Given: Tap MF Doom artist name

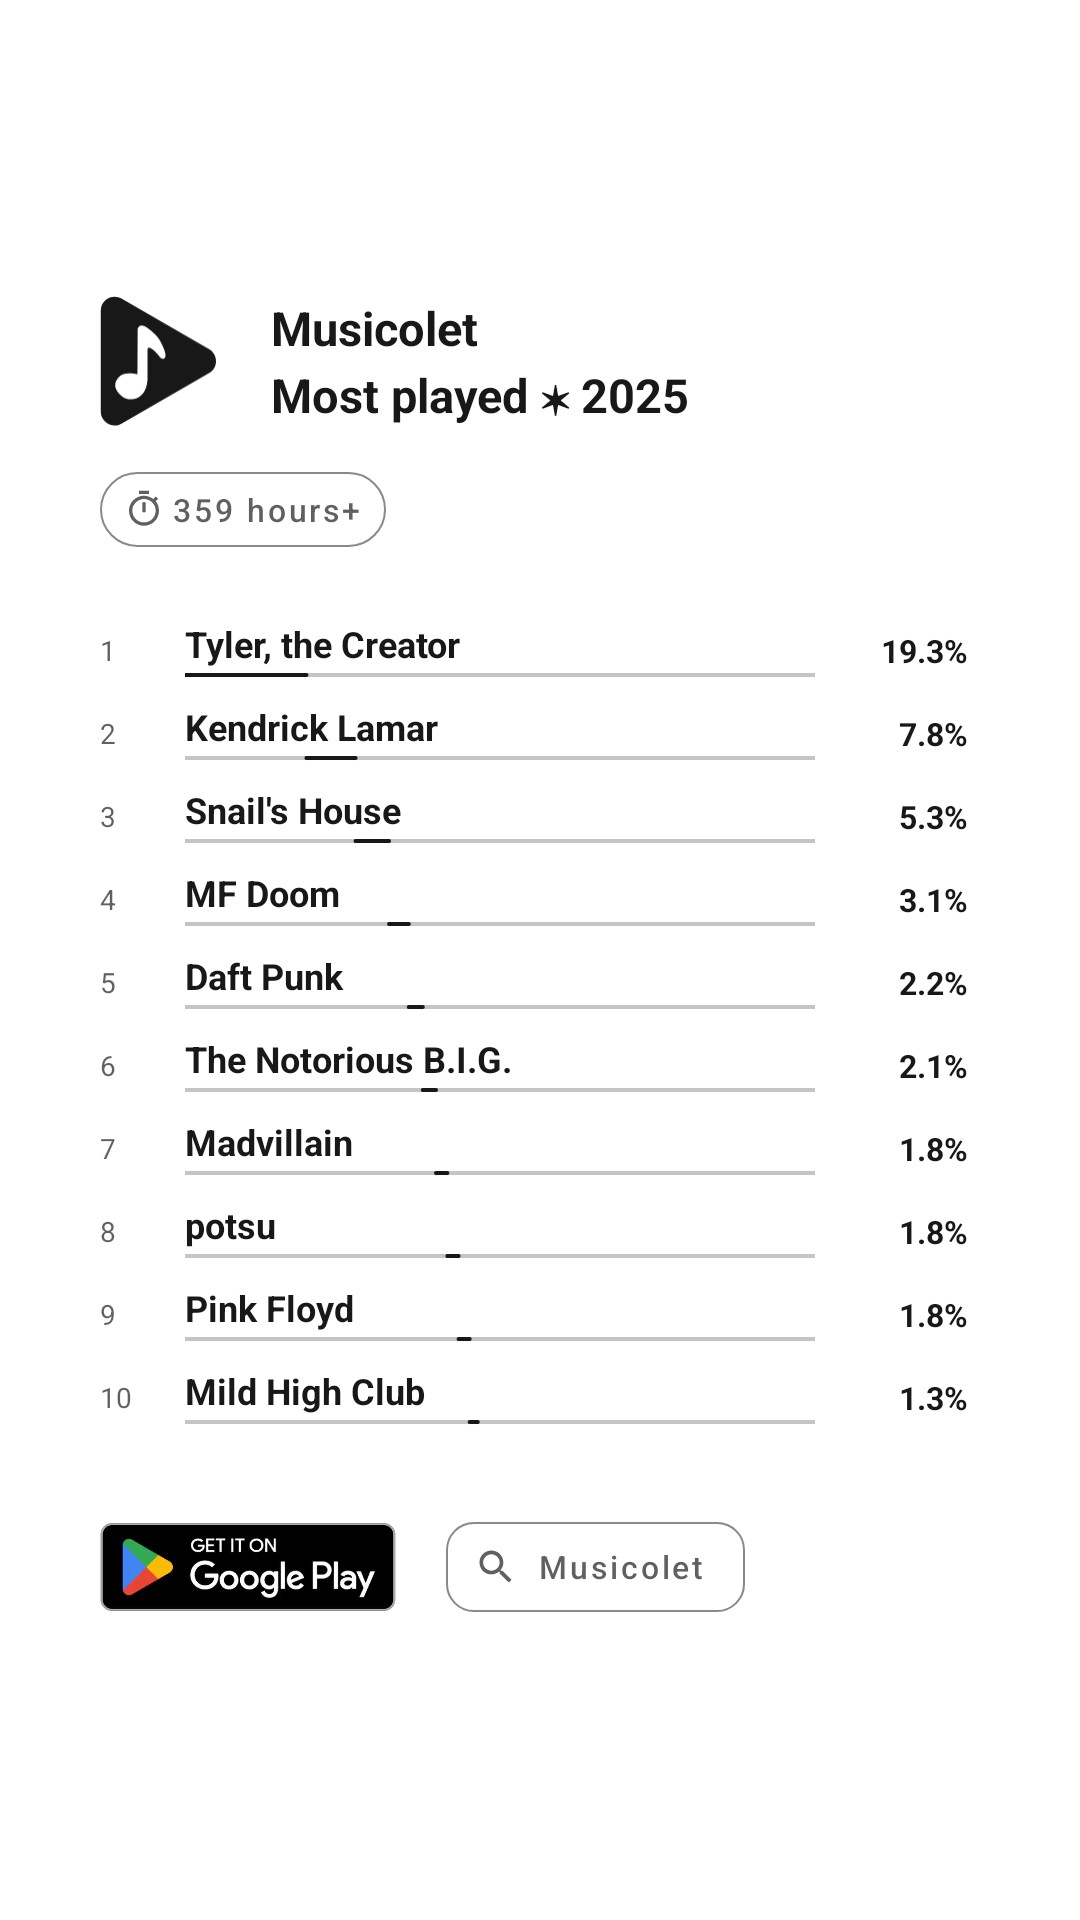Looking at the screenshot, I should click(262, 896).
